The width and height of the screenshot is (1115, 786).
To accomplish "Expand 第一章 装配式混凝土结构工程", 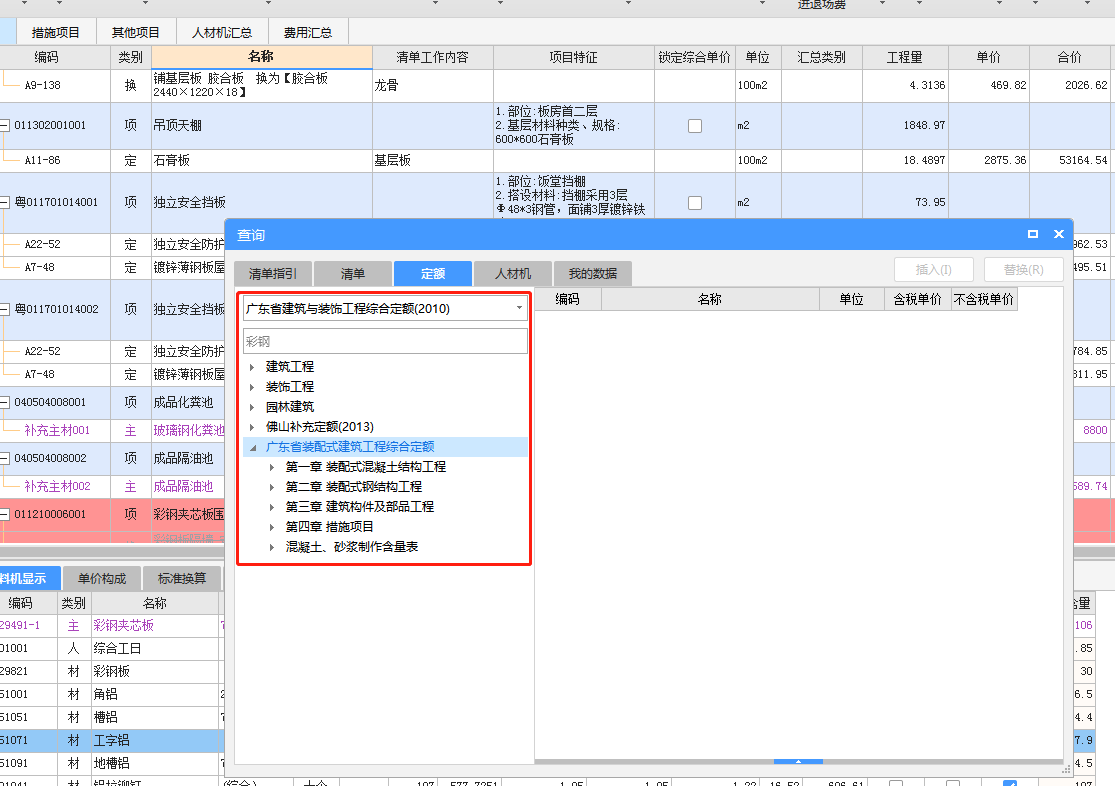I will (272, 467).
